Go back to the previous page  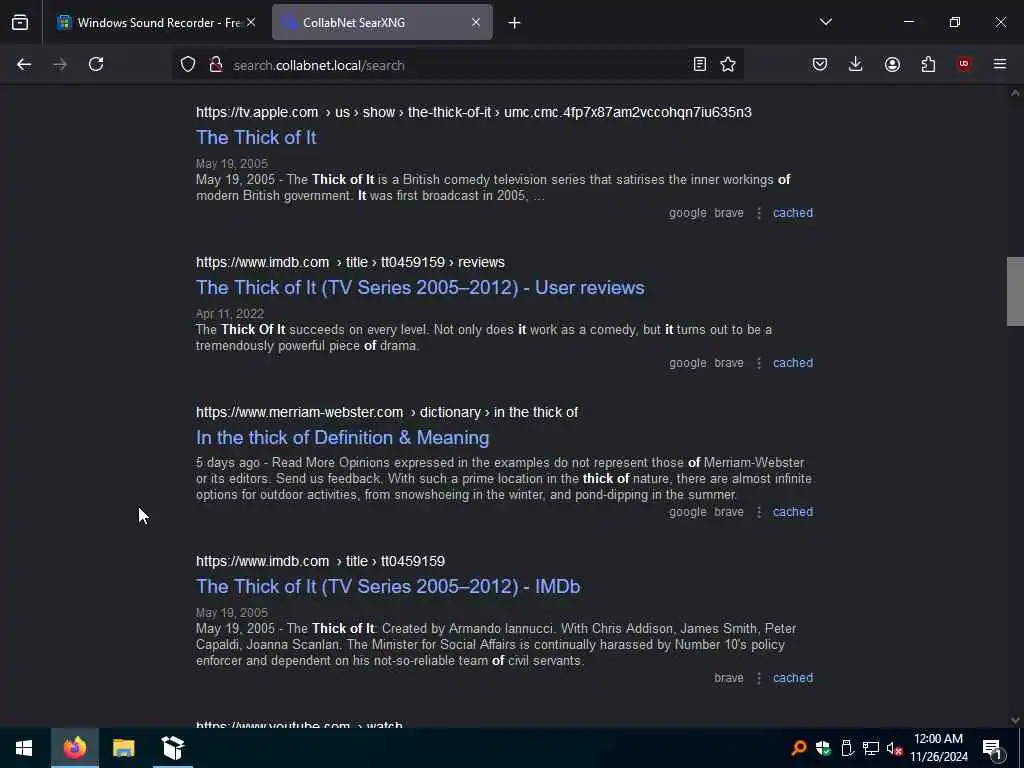(x=24, y=64)
